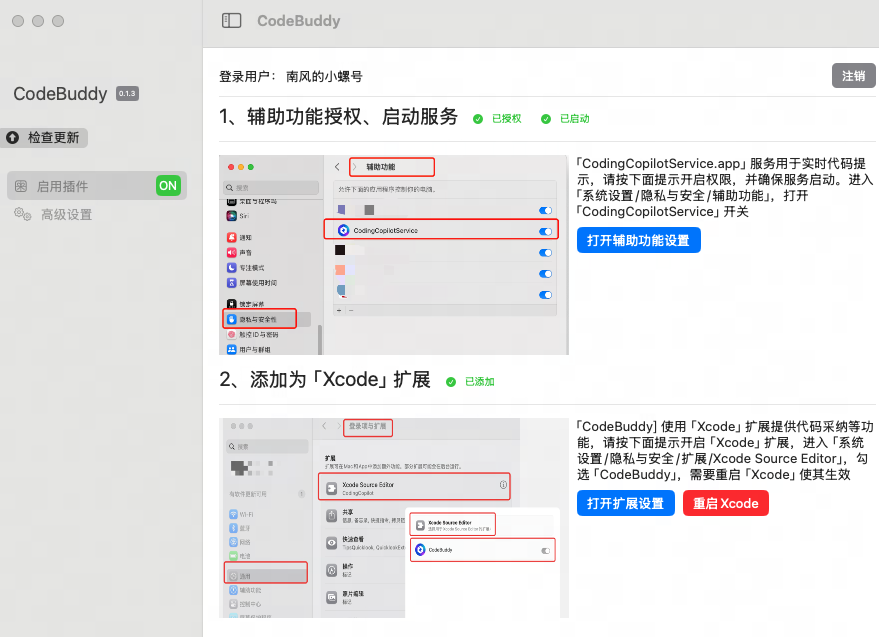Toggle the sidebar panel icon
879x637 pixels.
(x=232, y=21)
